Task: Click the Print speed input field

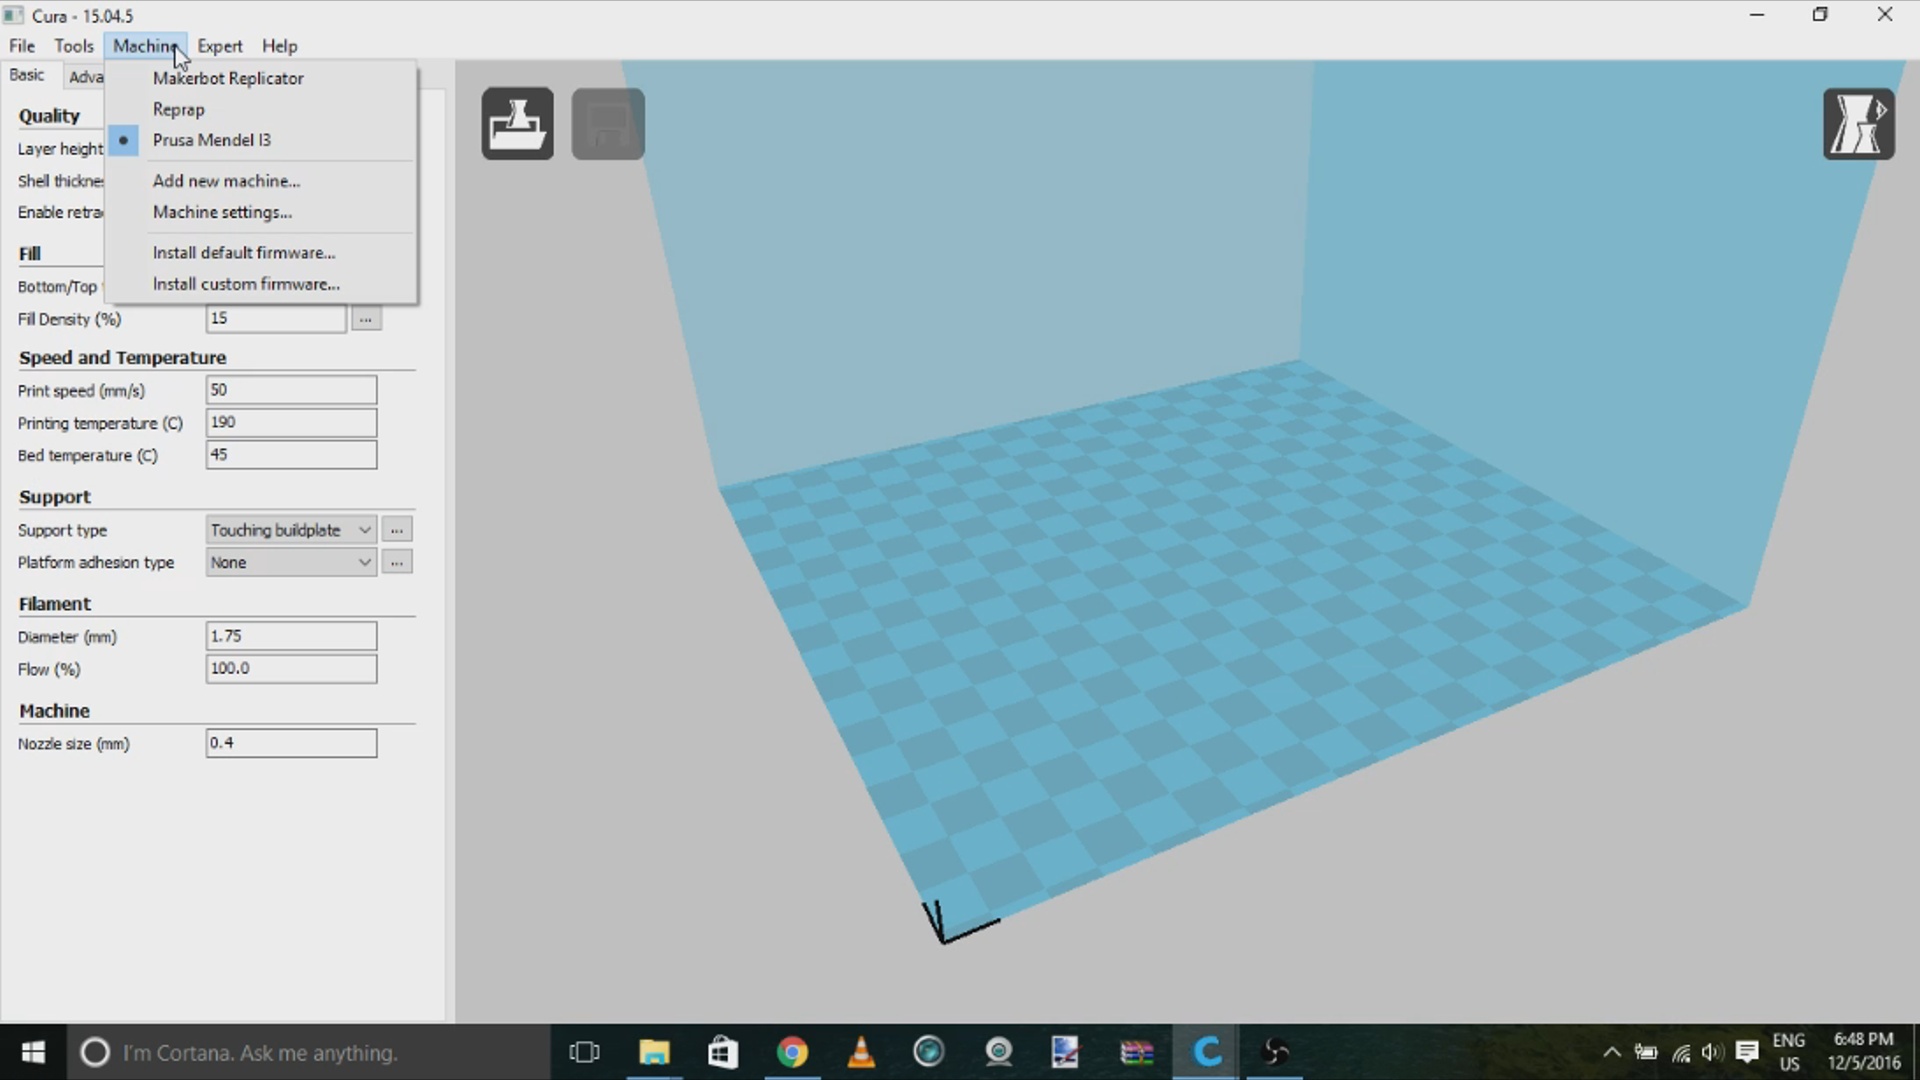Action: [291, 390]
